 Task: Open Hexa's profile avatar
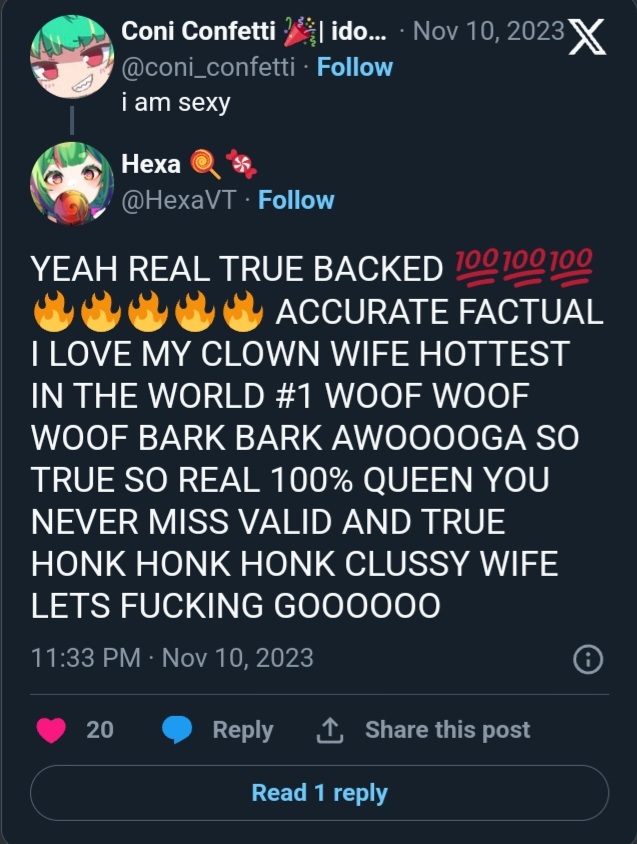pos(72,183)
